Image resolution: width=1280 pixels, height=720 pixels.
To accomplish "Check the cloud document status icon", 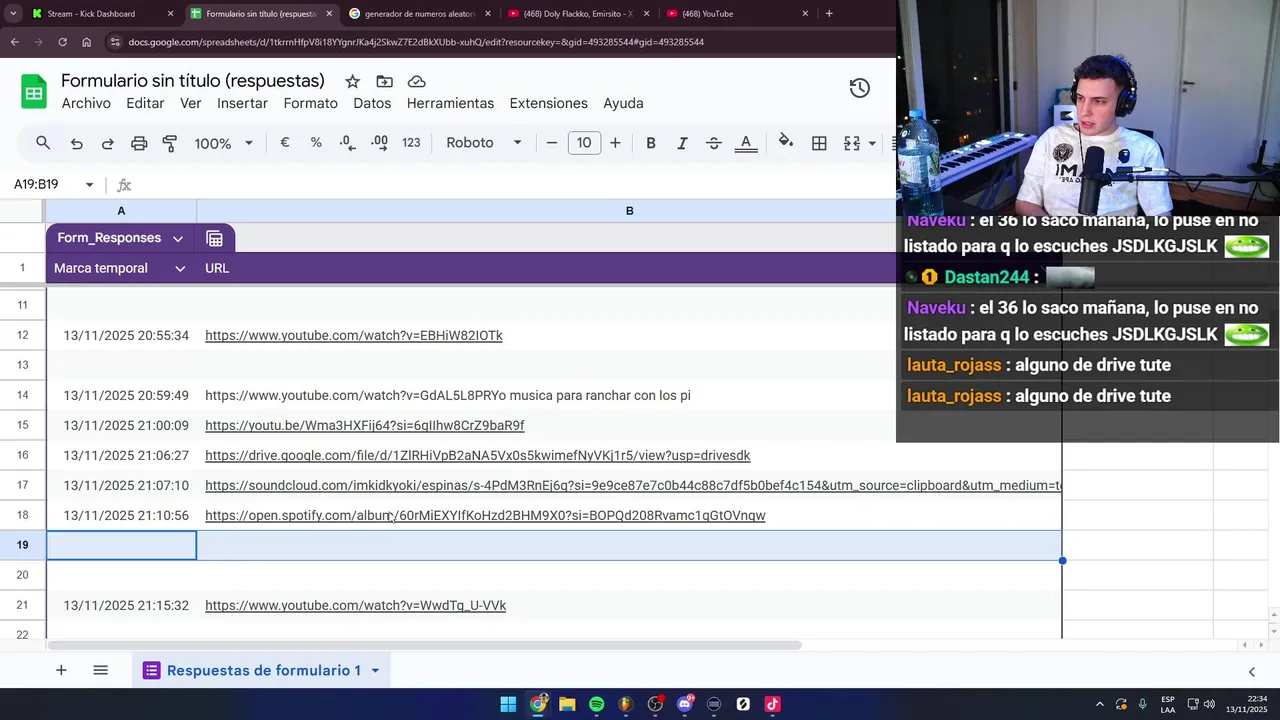I will click(417, 82).
